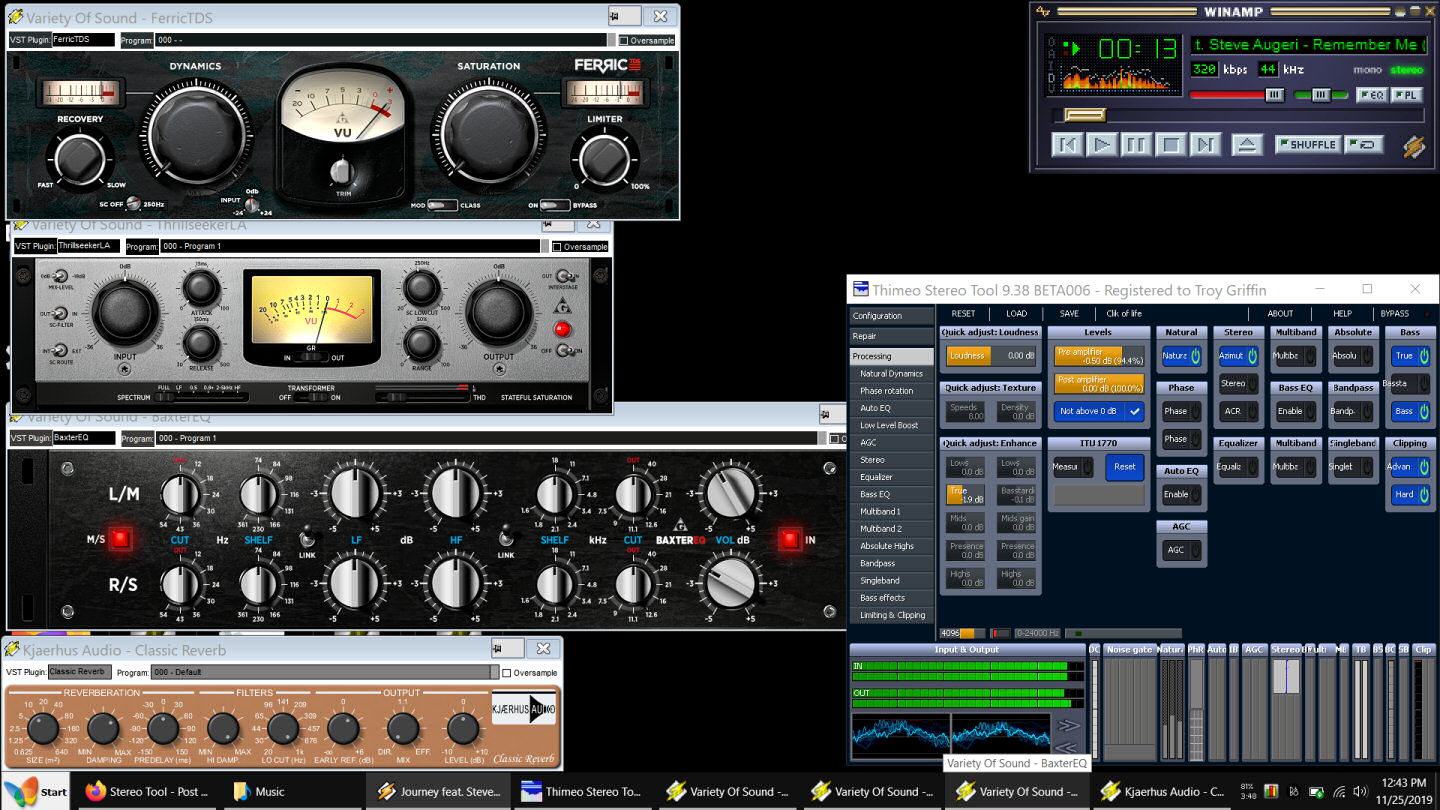Toggle SHUFFLE in Winamp
This screenshot has height=810, width=1440.
click(x=1308, y=144)
